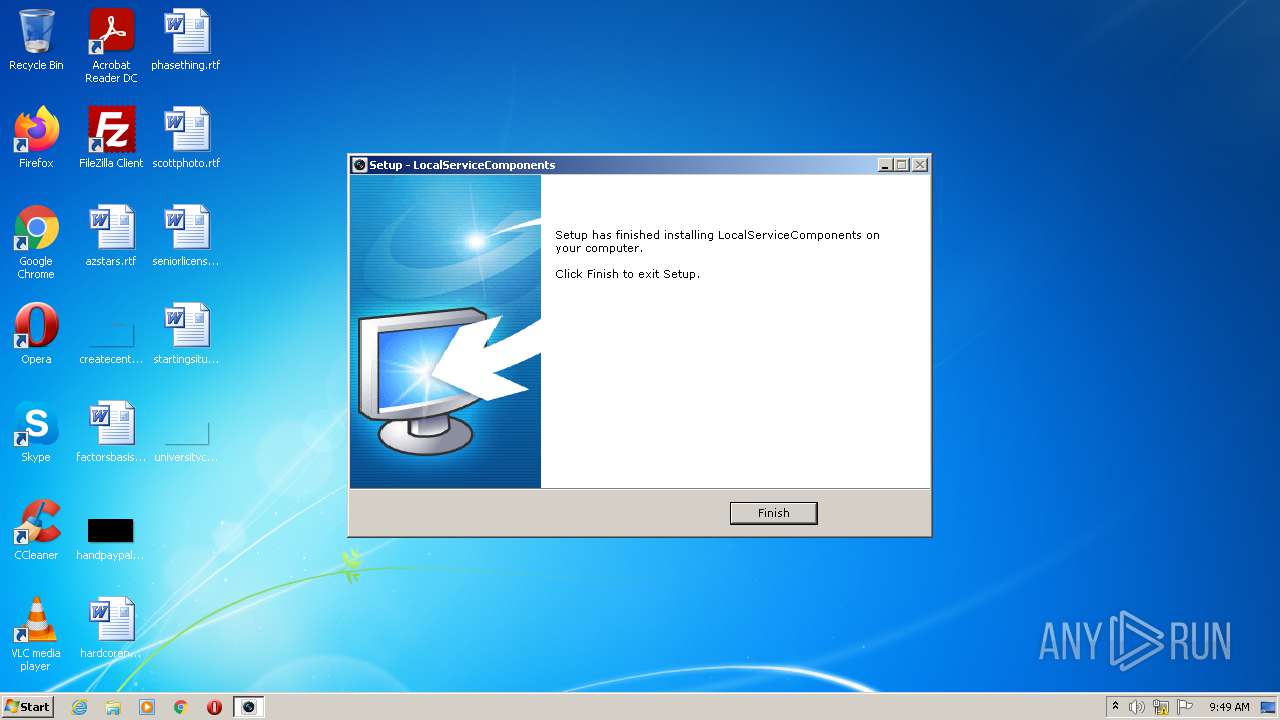The height and width of the screenshot is (720, 1280).
Task: Minimize the Setup window
Action: click(885, 165)
